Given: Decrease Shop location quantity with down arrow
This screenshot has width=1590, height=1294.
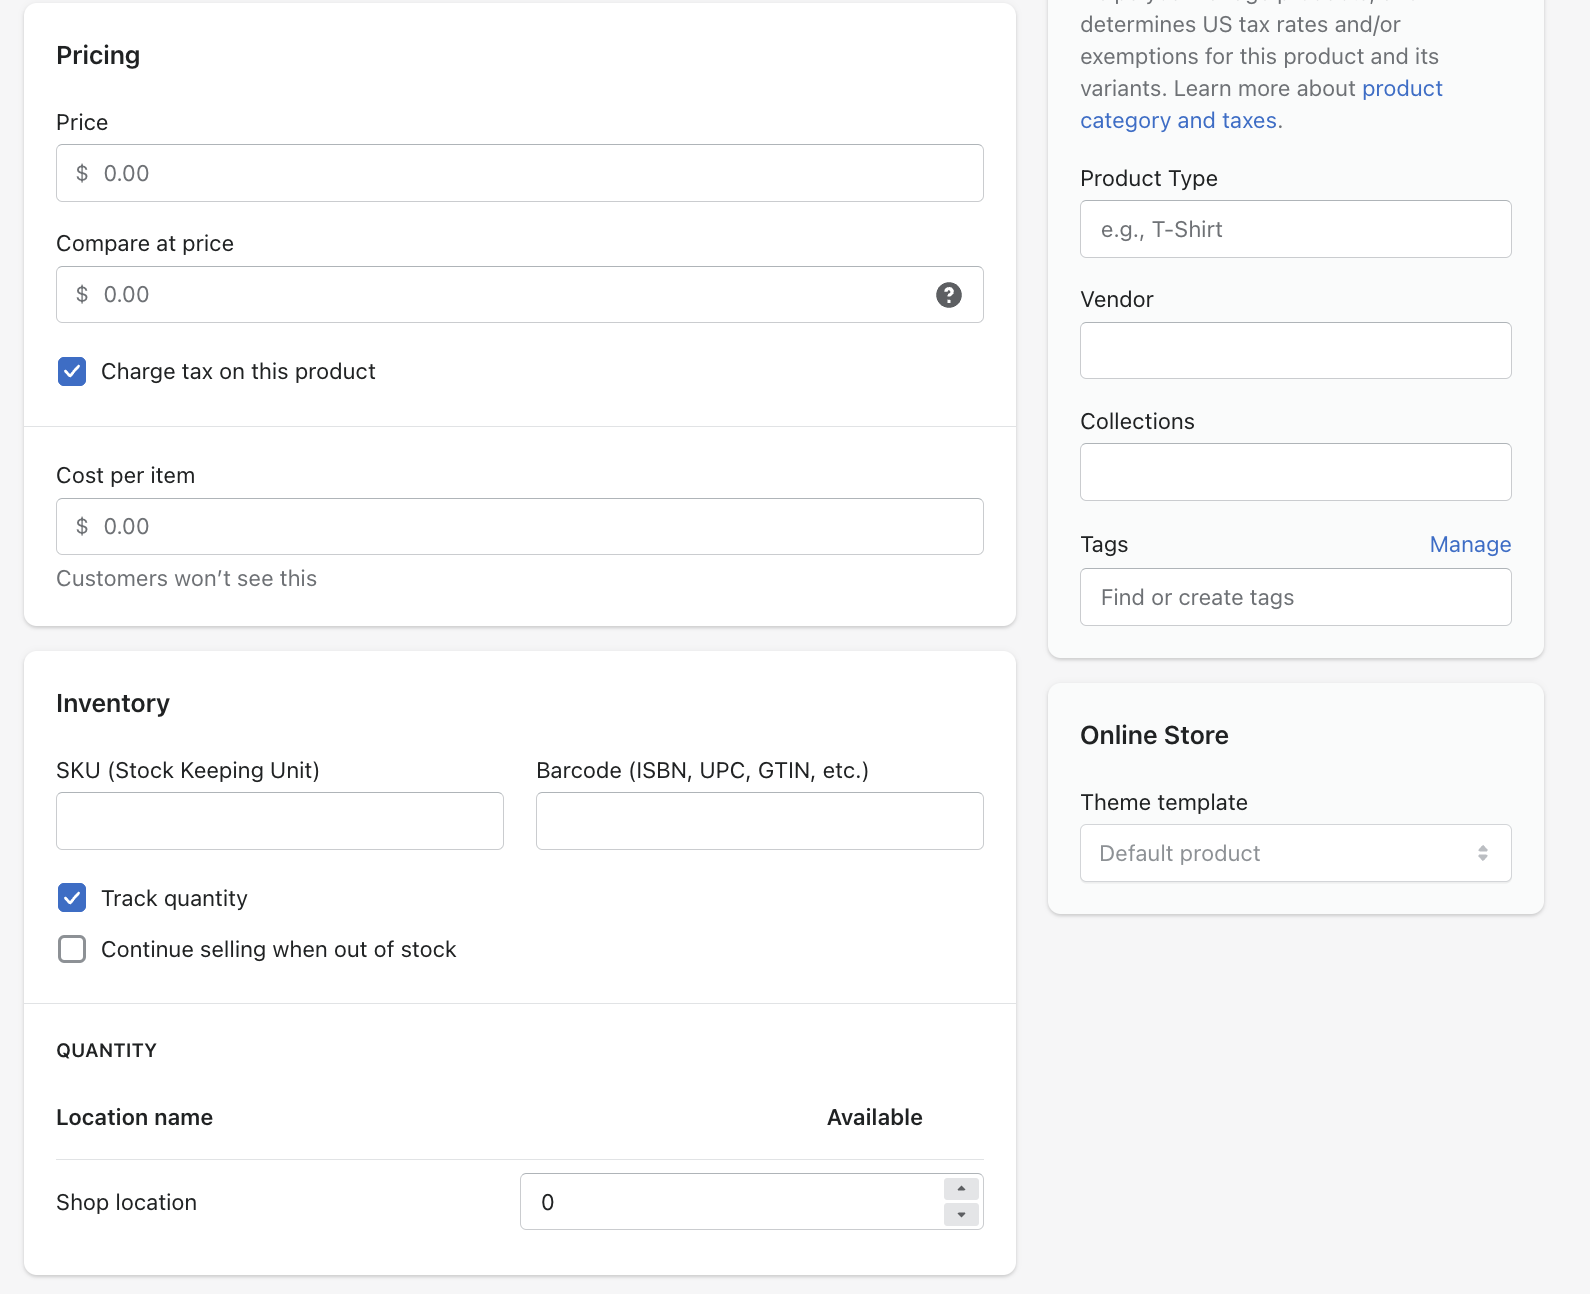Looking at the screenshot, I should 961,1215.
